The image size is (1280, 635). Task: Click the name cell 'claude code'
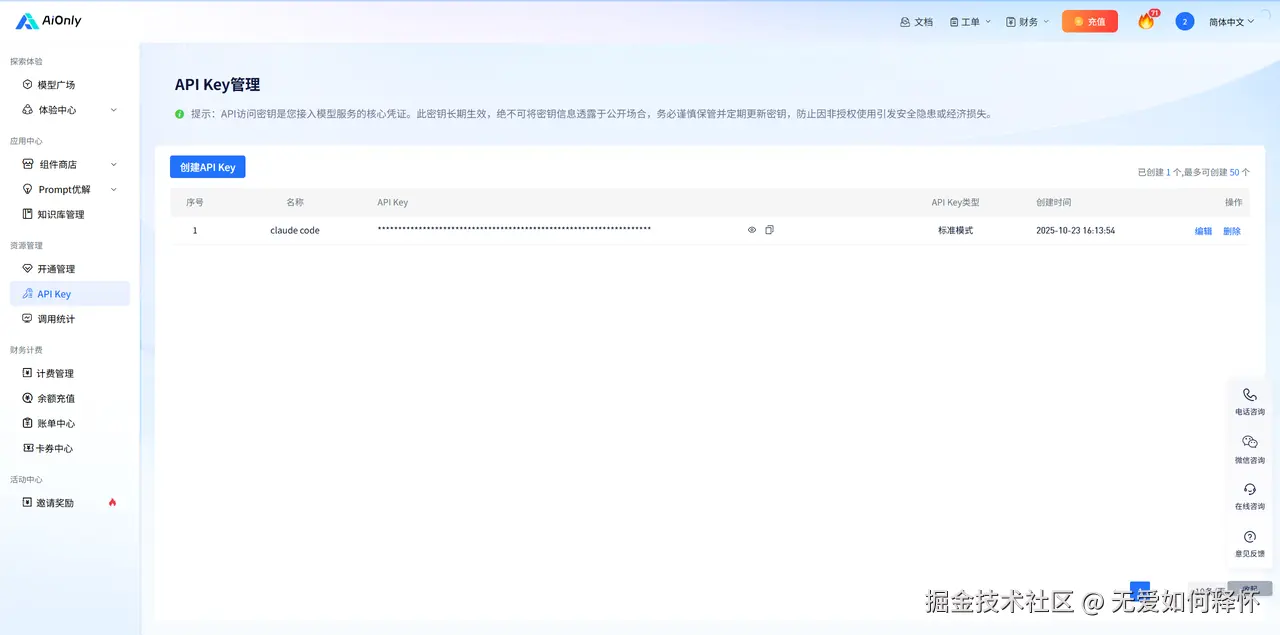(295, 230)
